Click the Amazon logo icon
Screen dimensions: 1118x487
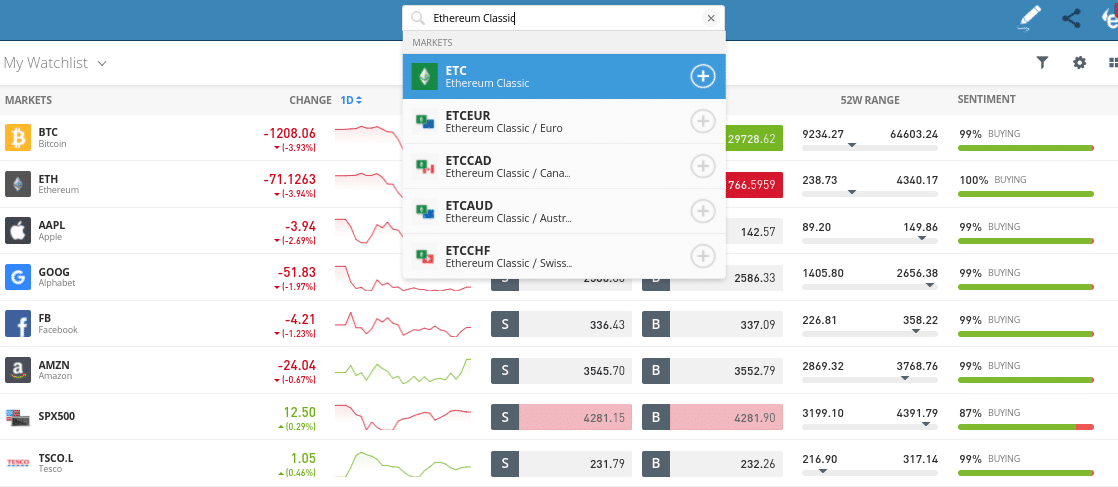click(18, 369)
